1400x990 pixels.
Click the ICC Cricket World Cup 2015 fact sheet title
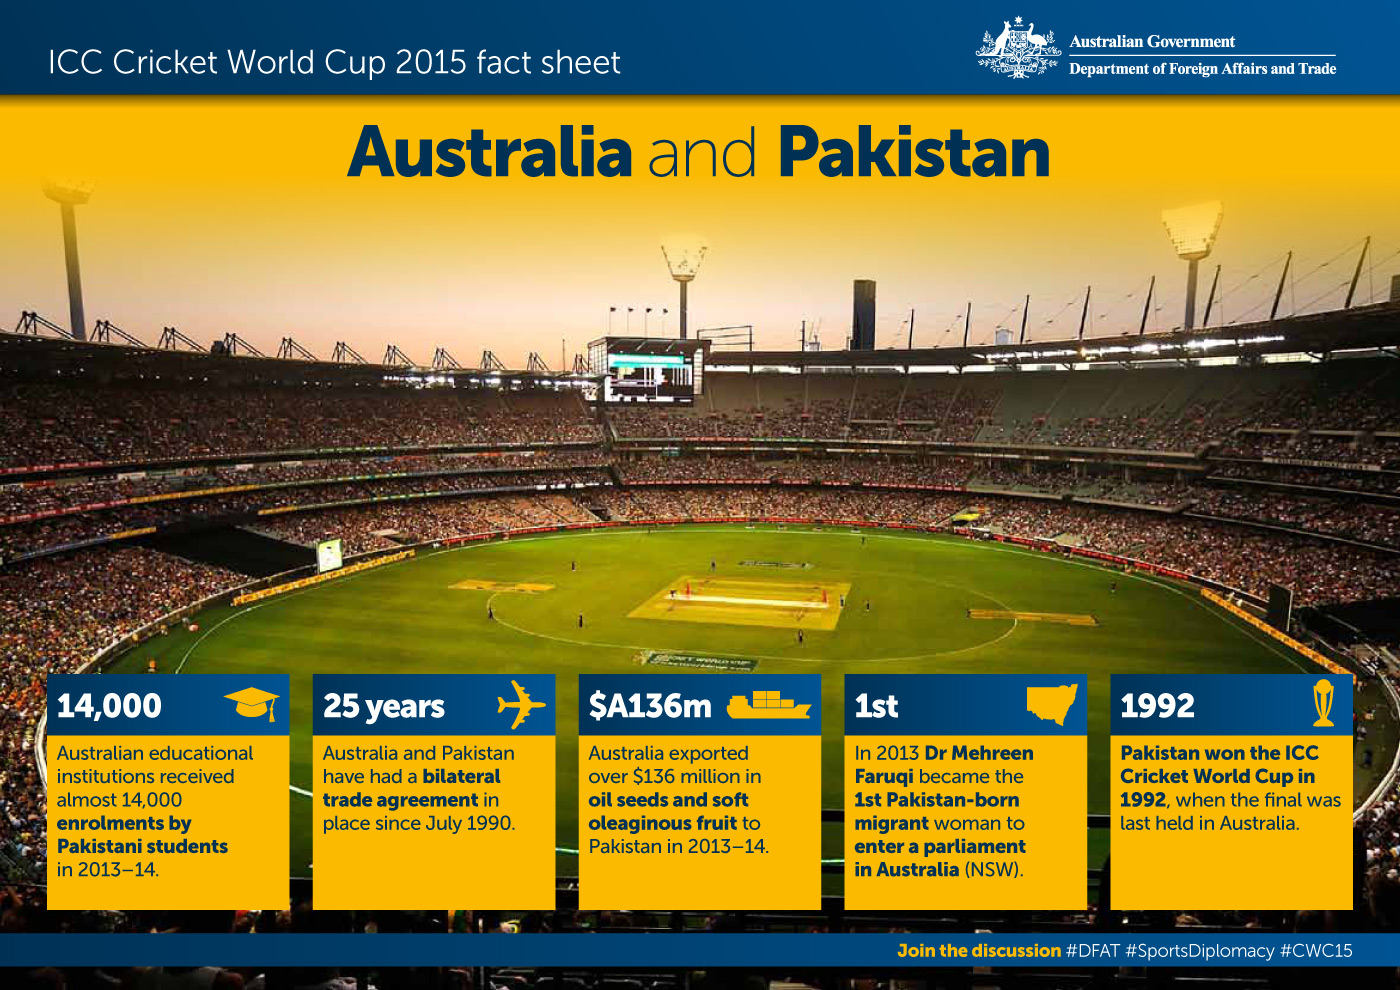click(x=334, y=62)
